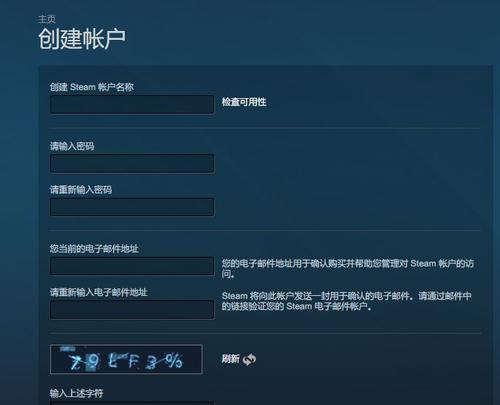Click the help text about Steam confirmation email
Image resolution: width=500 pixels, height=405 pixels.
pos(347,301)
